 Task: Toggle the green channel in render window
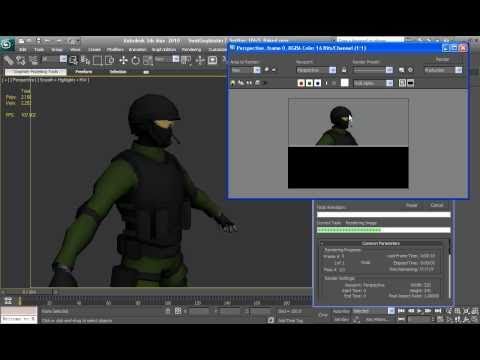309,83
